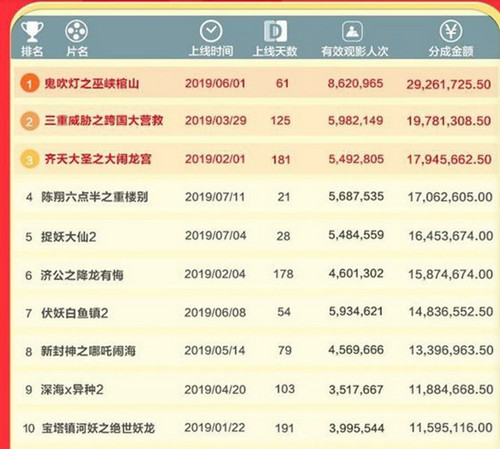Image resolution: width=500 pixels, height=449 pixels.
Task: Click the clock release date icon
Action: tap(211, 31)
